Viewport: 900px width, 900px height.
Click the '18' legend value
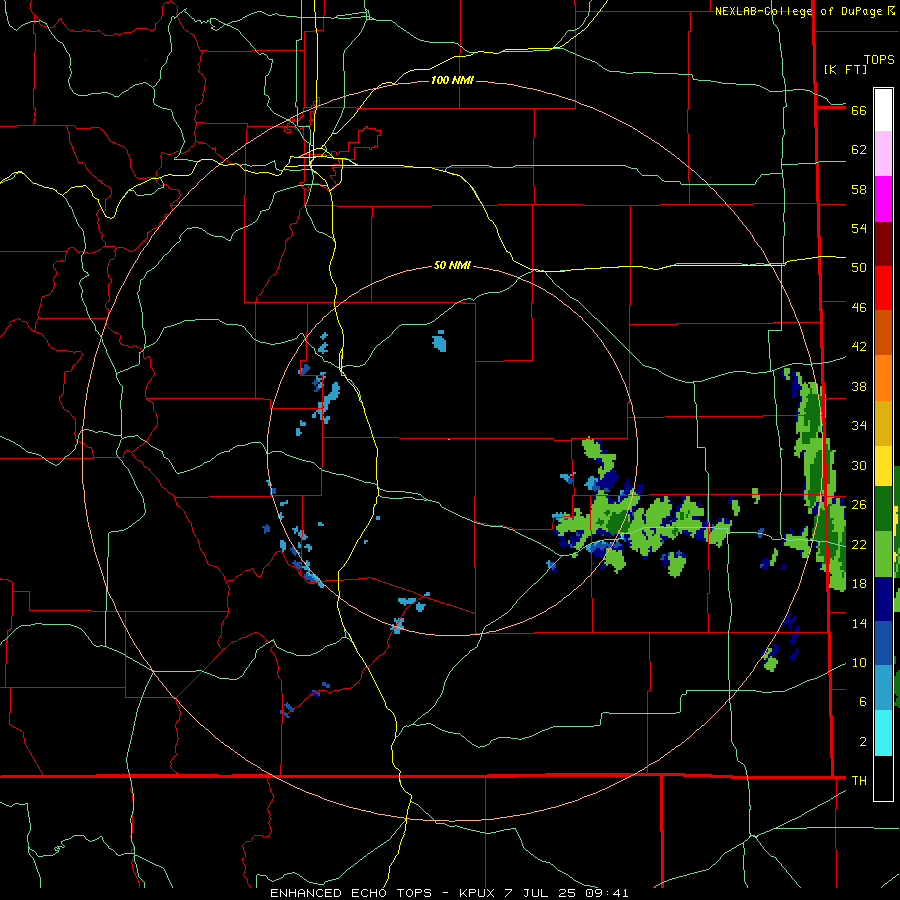(859, 584)
